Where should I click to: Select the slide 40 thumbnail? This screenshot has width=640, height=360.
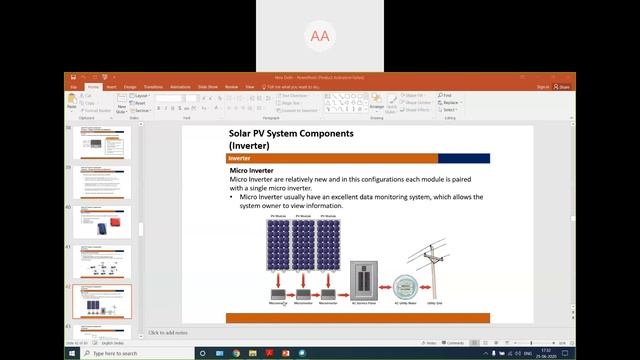(102, 222)
